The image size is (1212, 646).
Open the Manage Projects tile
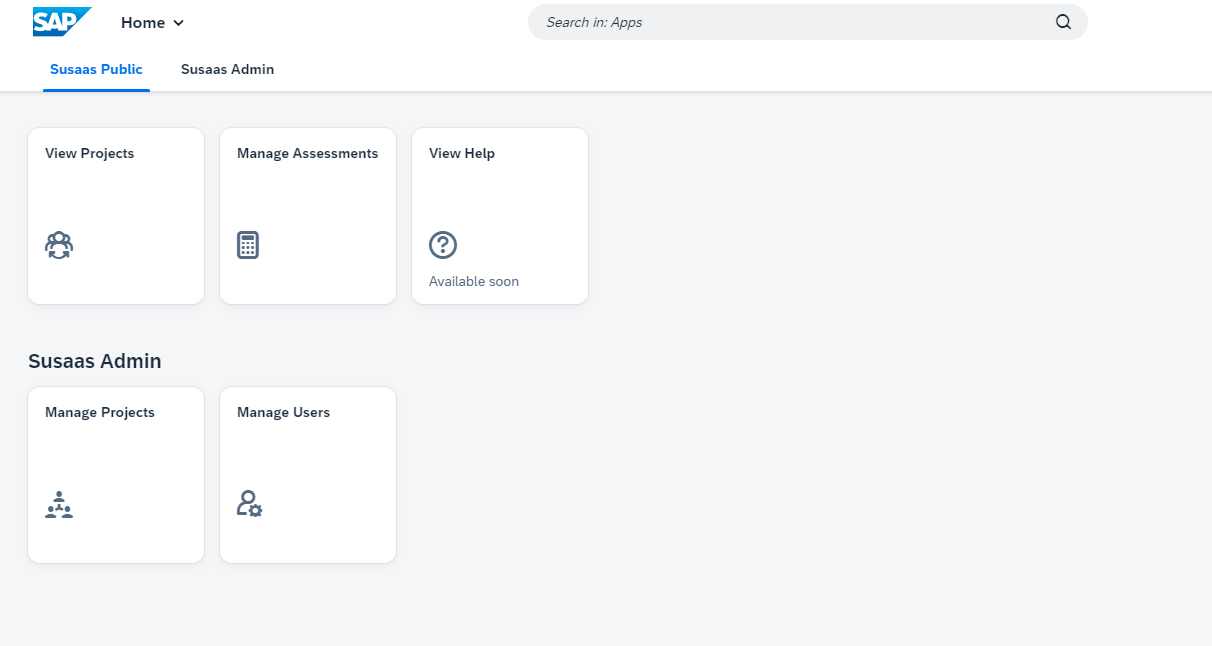116,475
